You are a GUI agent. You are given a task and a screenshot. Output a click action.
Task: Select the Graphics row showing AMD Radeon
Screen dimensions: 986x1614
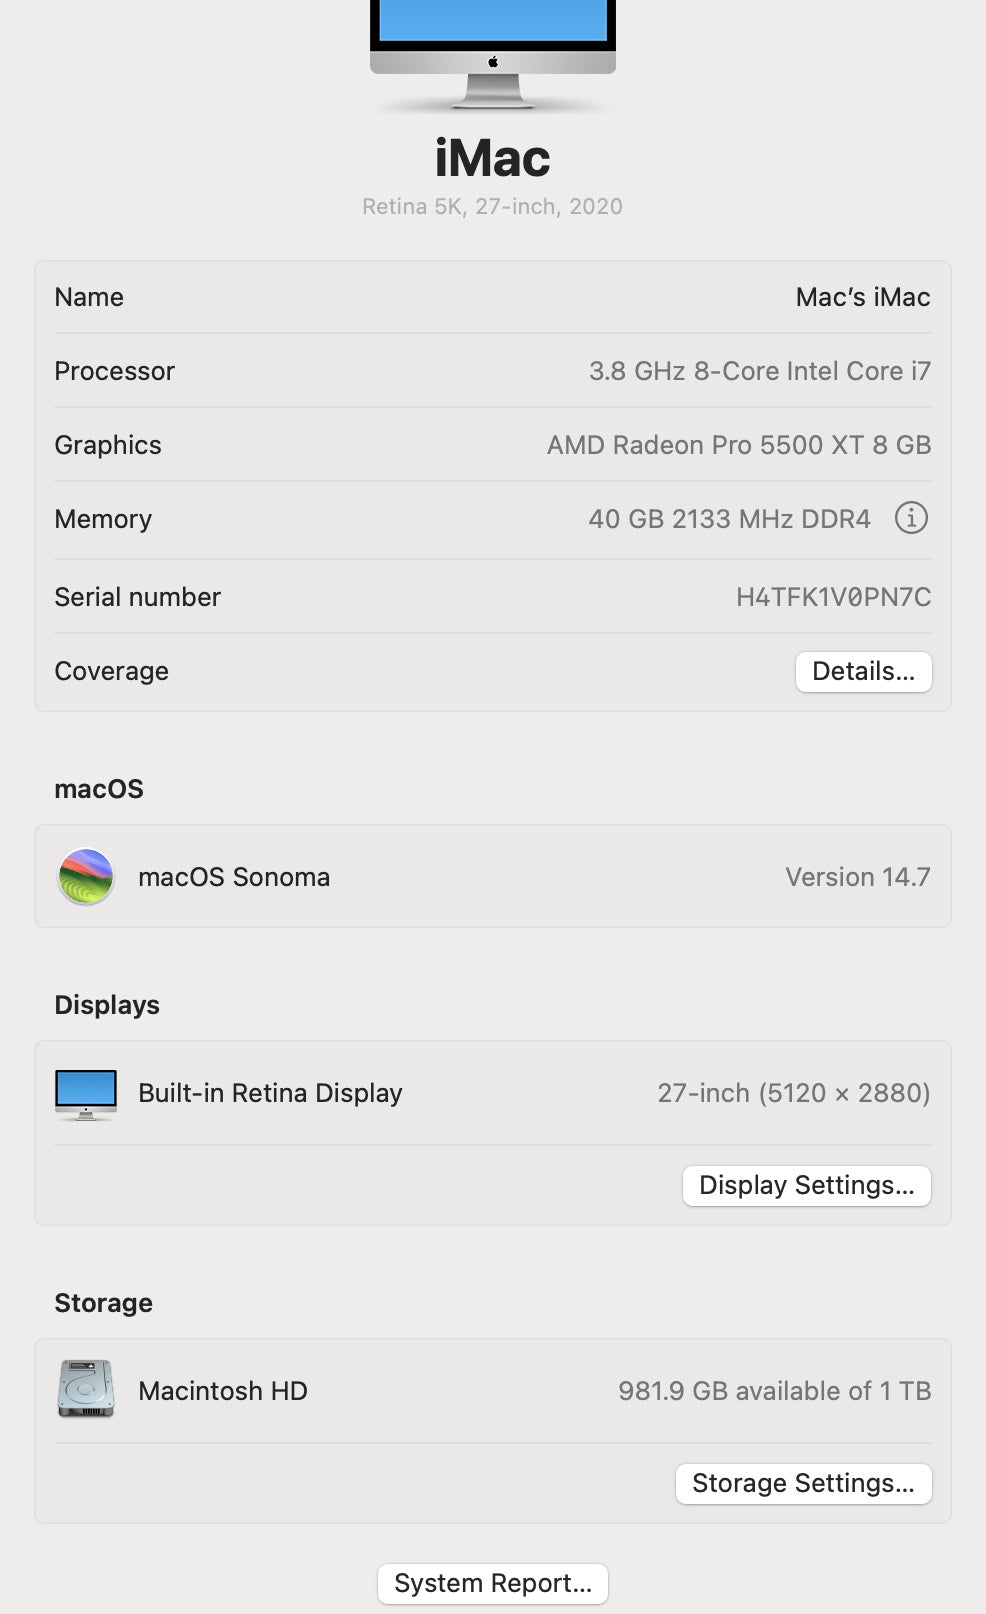pos(492,445)
